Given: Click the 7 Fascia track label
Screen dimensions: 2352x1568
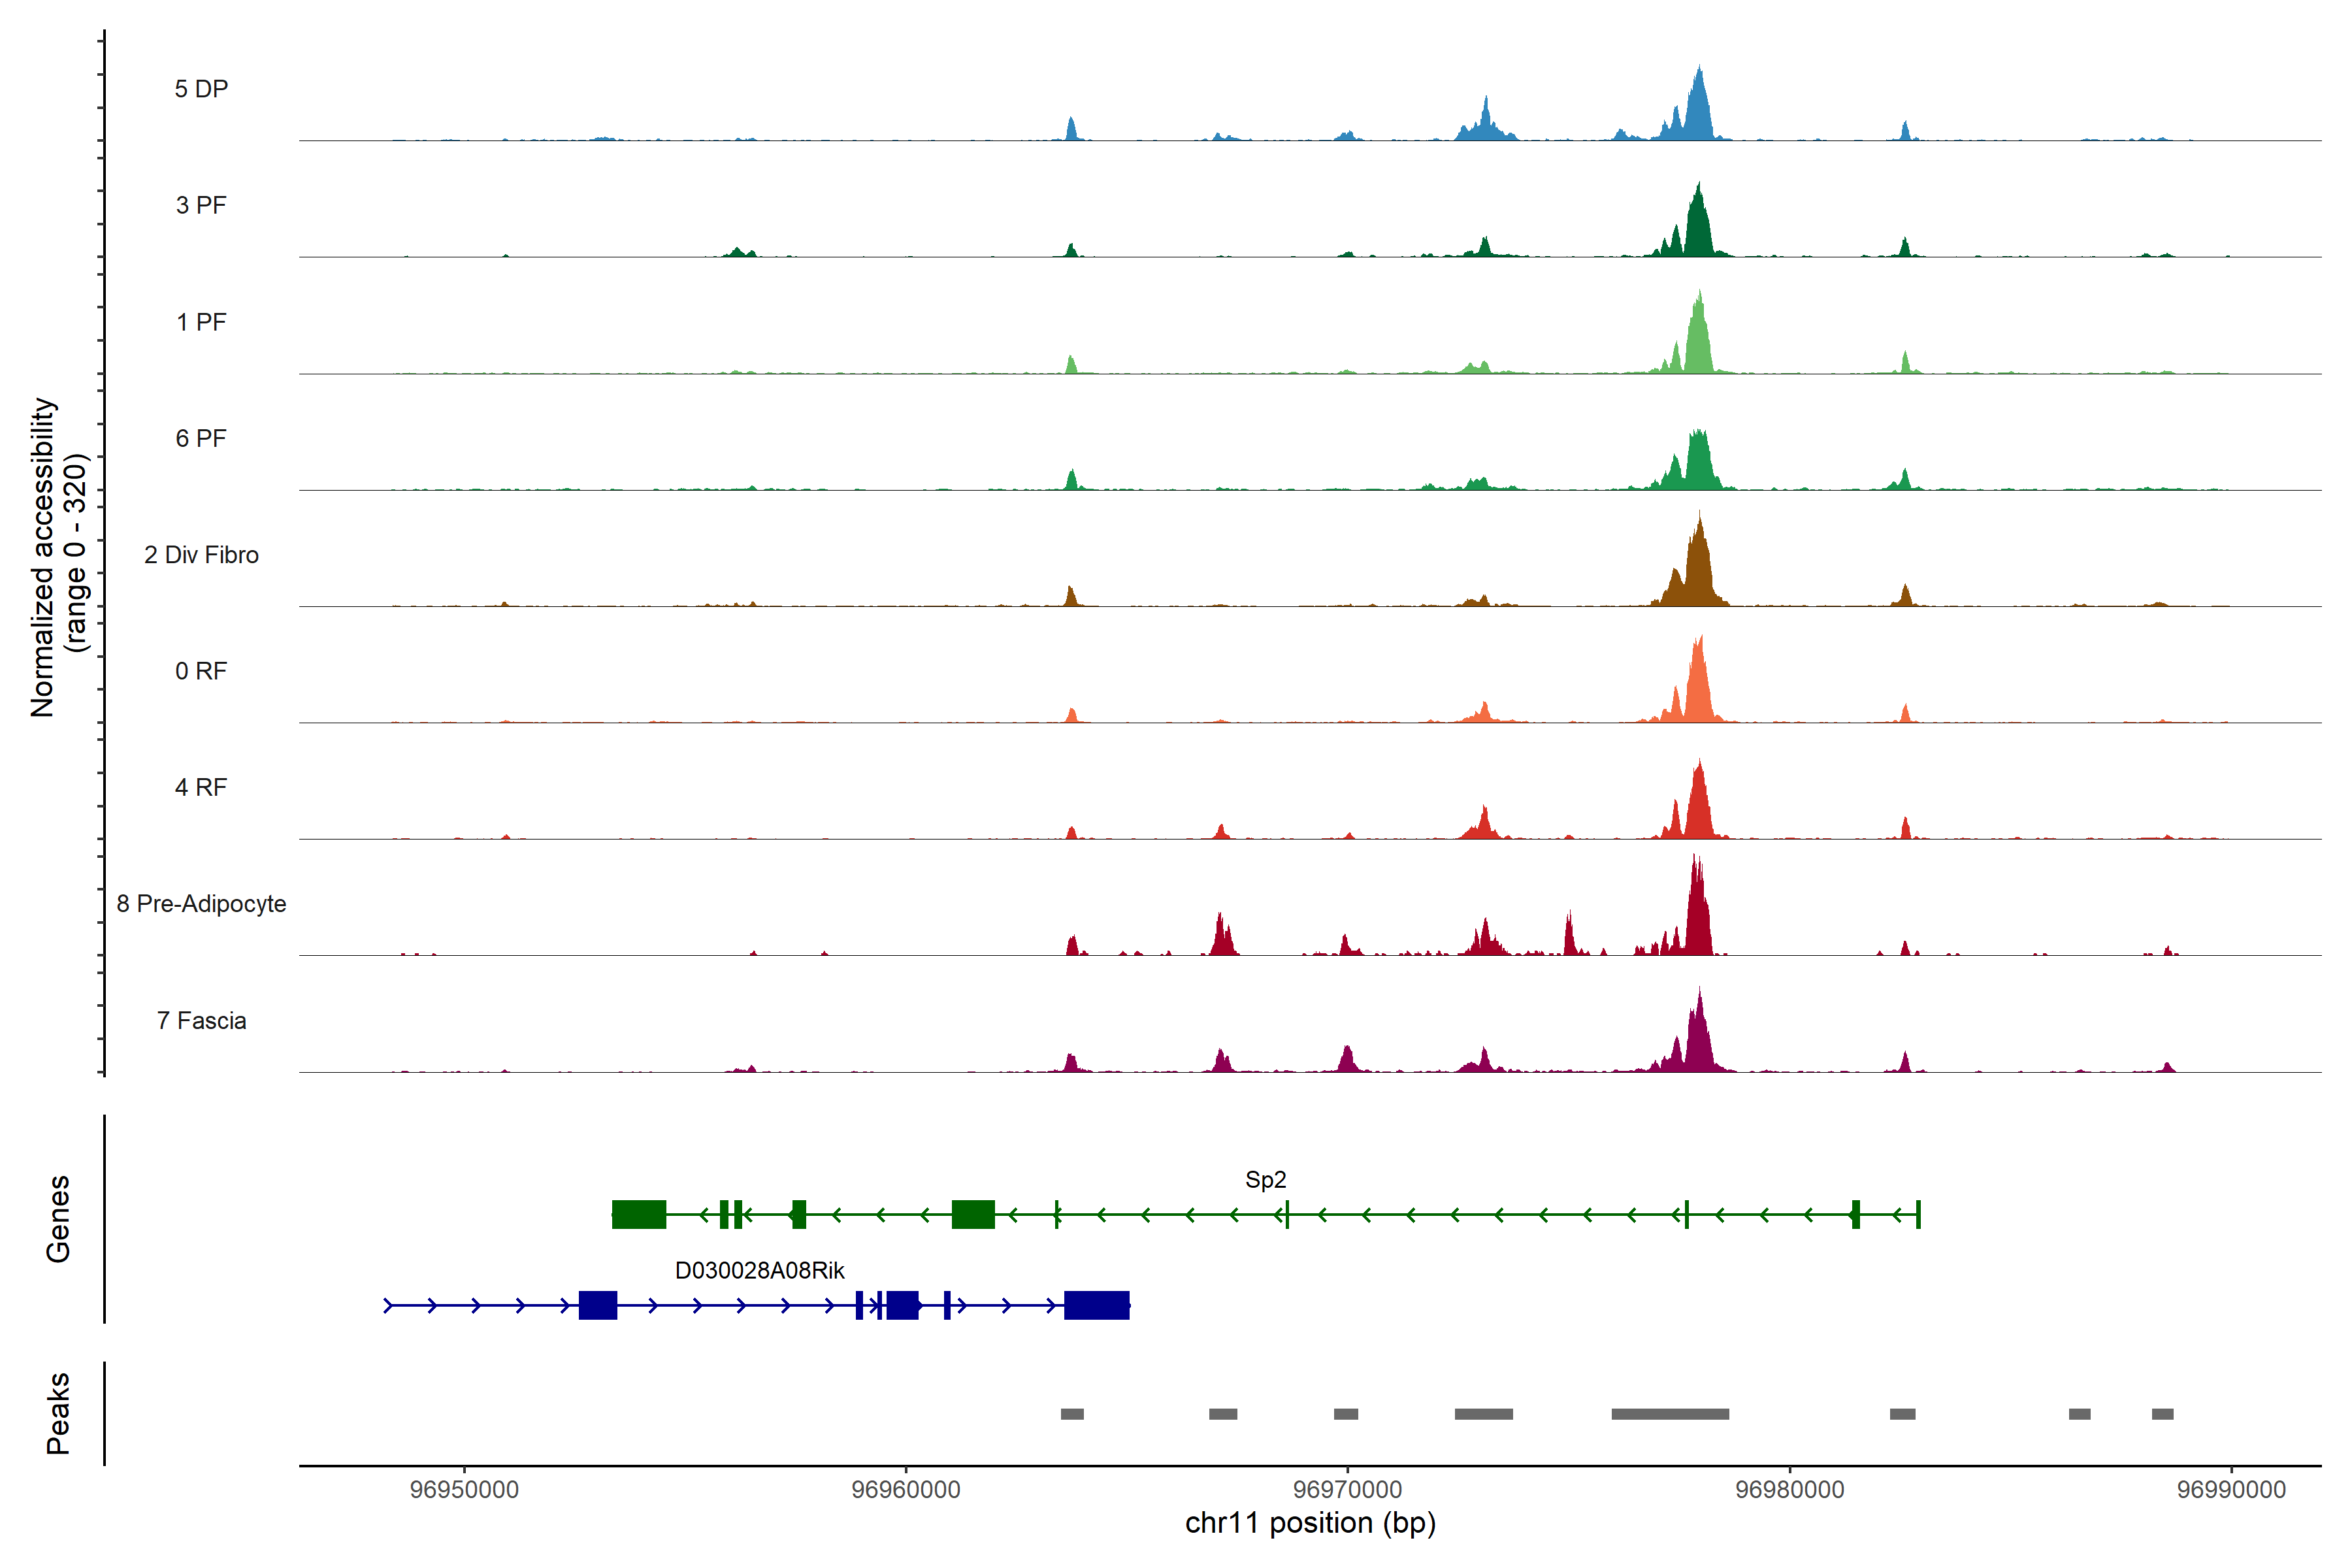Looking at the screenshot, I should point(201,1021).
